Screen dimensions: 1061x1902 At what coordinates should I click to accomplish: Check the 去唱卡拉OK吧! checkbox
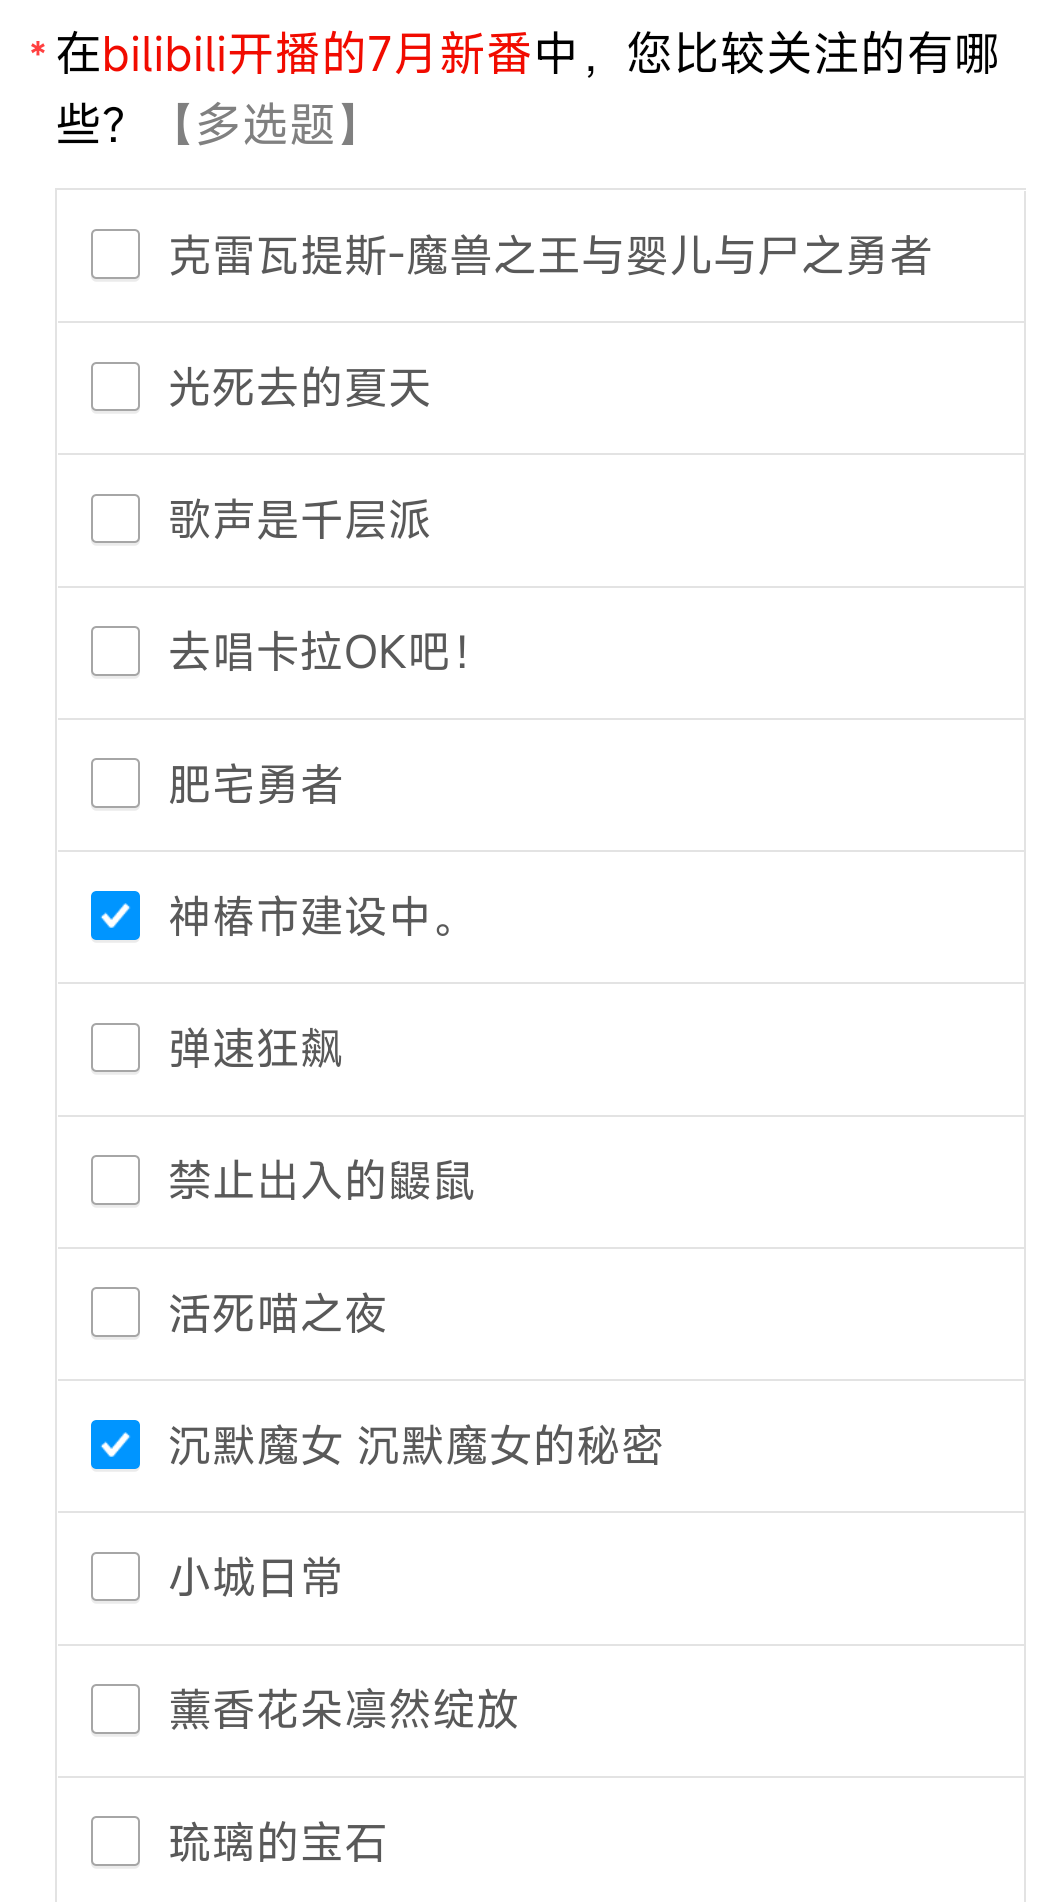(x=115, y=651)
